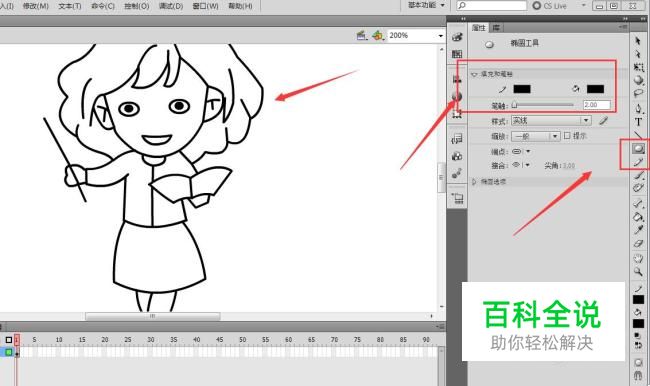Collapse the 填充和笔触 section
This screenshot has width=650, height=386.
click(475, 74)
